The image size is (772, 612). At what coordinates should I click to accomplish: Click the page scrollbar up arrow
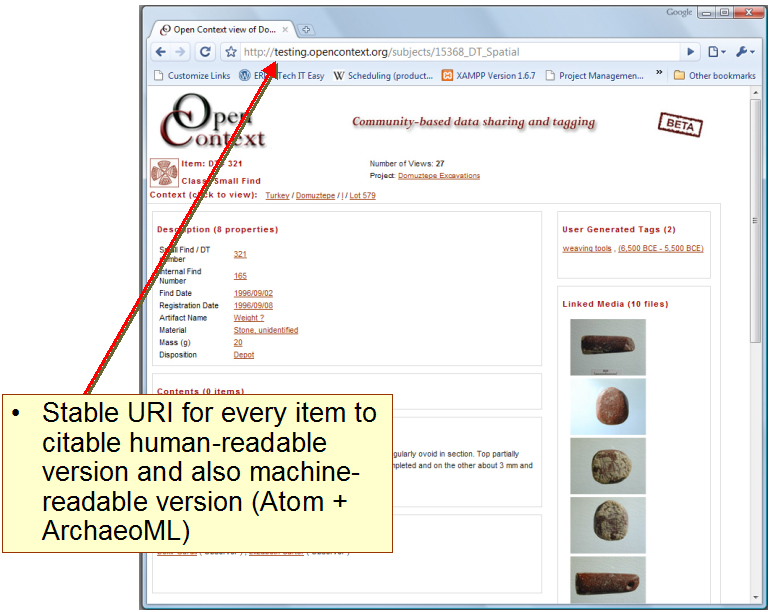[755, 92]
